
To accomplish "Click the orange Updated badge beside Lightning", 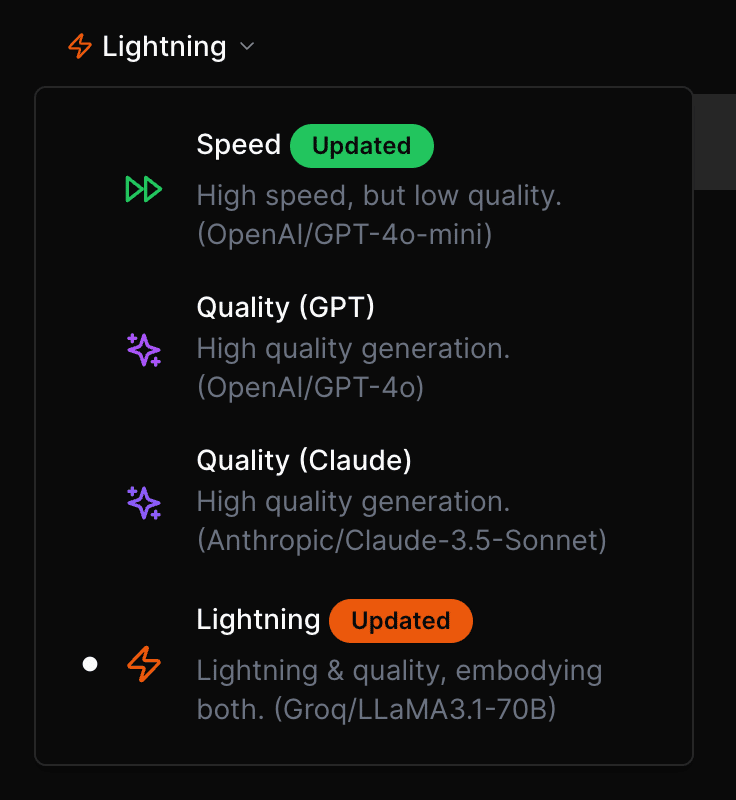I will (x=400, y=621).
